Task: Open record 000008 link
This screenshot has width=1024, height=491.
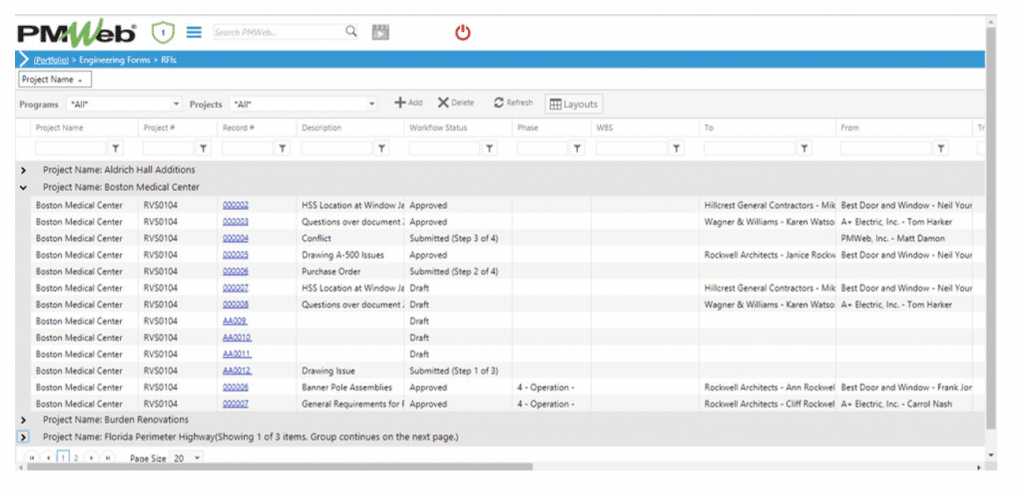Action: [x=235, y=305]
